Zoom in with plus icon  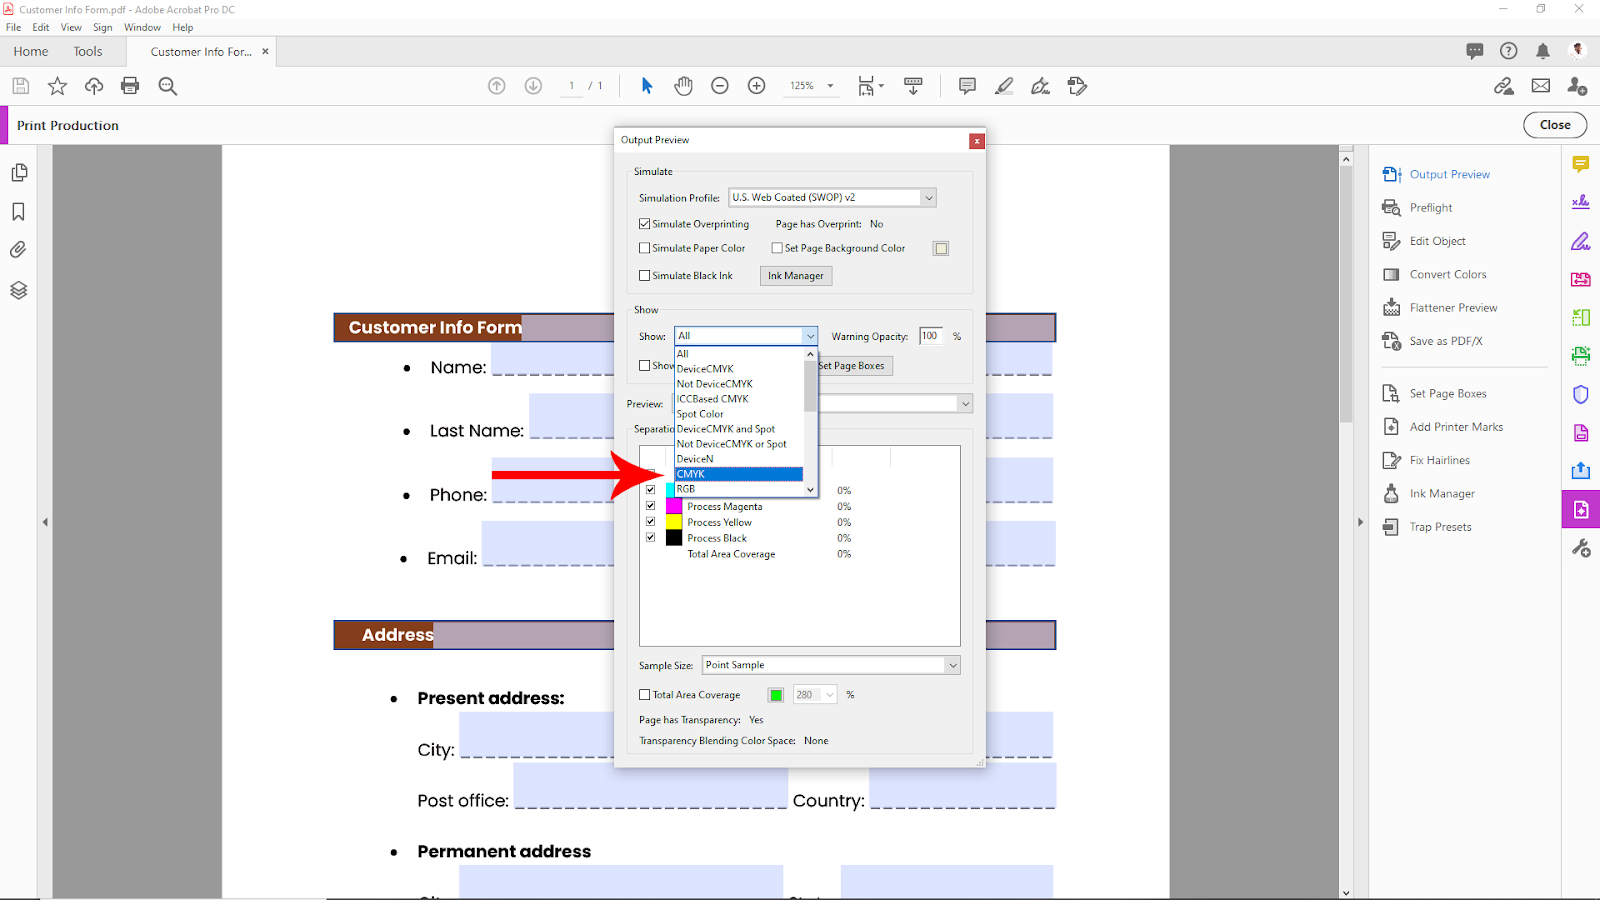[757, 86]
